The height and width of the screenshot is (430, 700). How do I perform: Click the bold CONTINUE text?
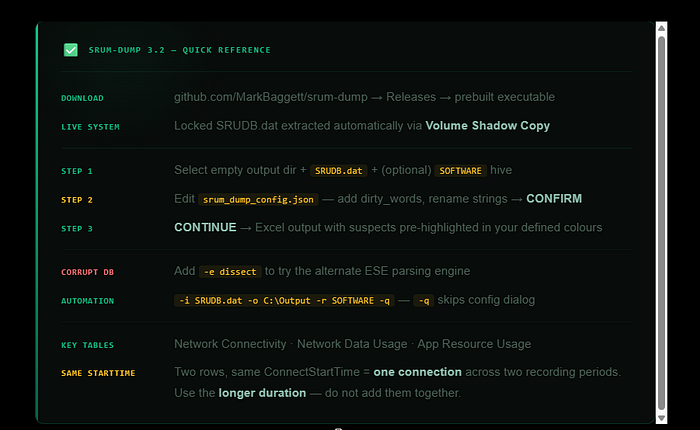(x=205, y=227)
